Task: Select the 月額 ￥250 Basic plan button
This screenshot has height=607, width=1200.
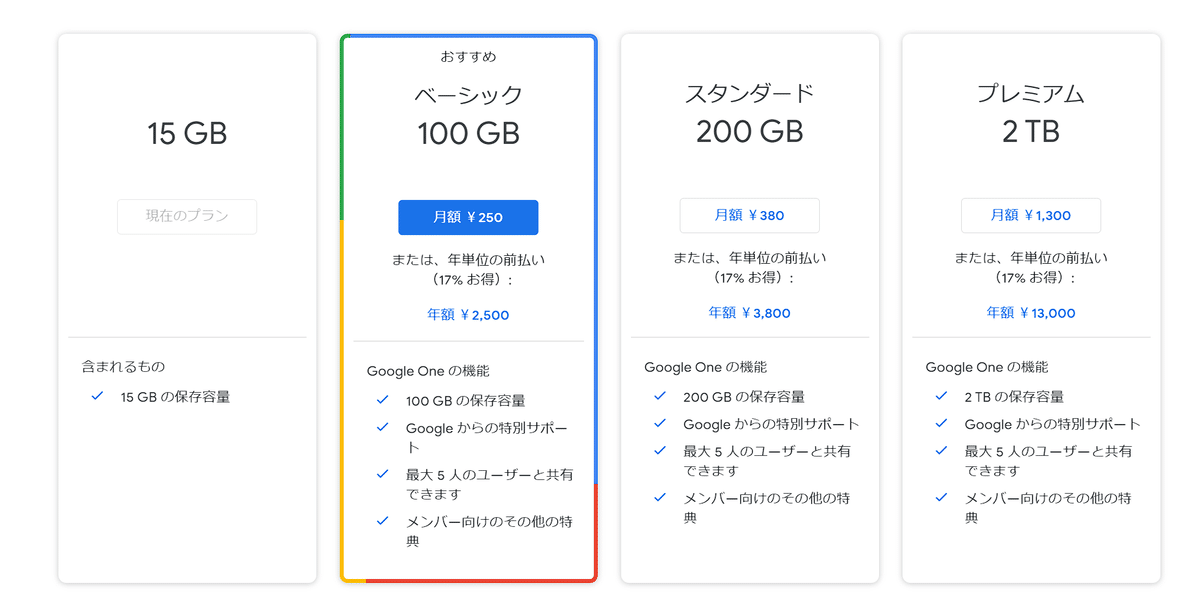Action: coord(468,217)
